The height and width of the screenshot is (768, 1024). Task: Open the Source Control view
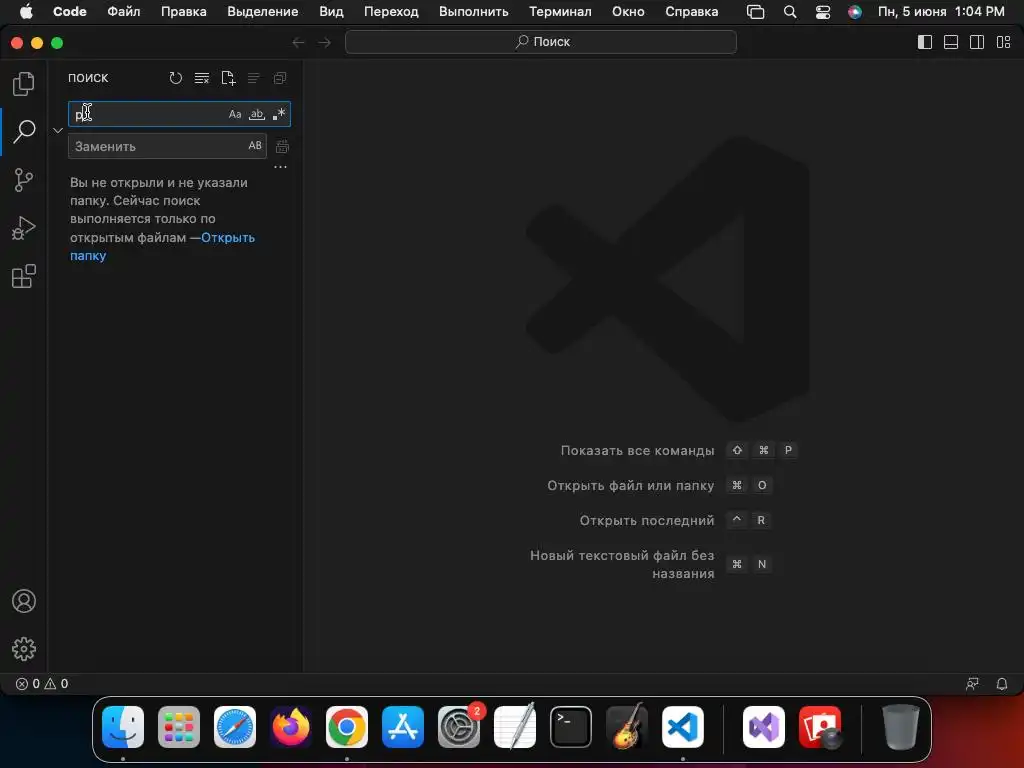tap(24, 180)
